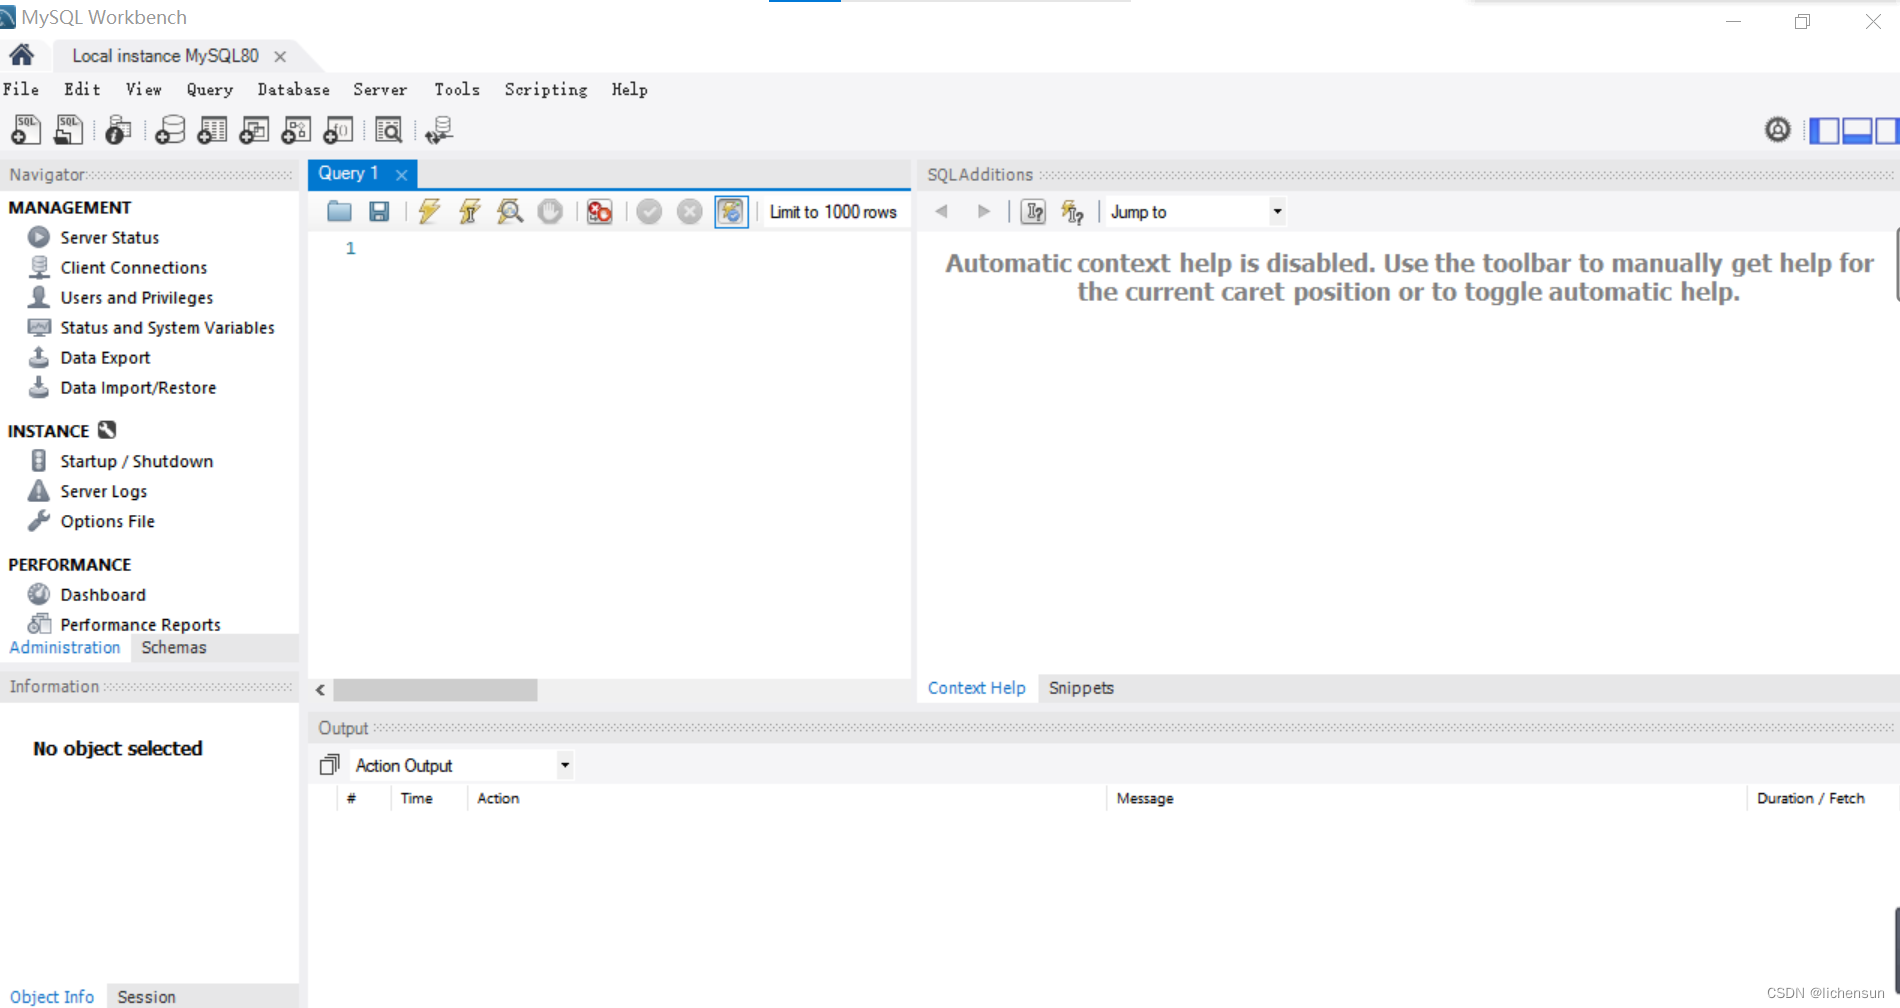Go forward in context help
The height and width of the screenshot is (1008, 1900).
[x=983, y=211]
